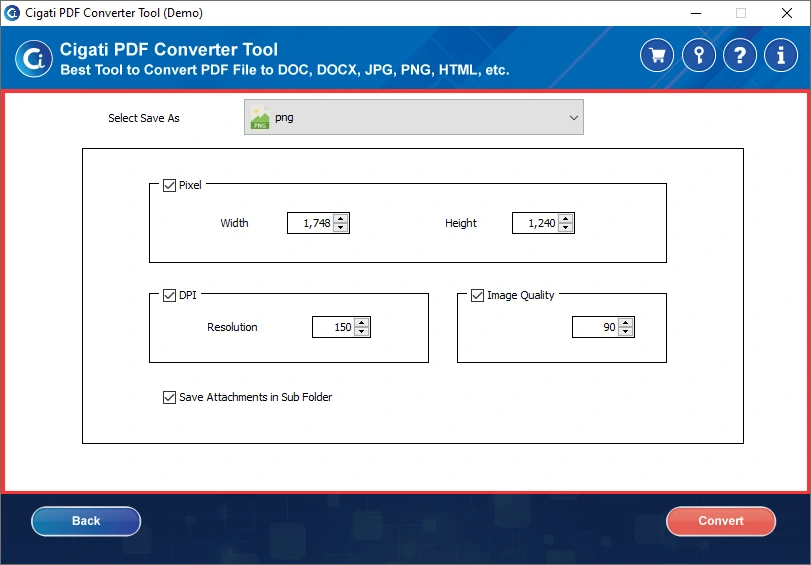Minimize the Cigati window

(x=696, y=13)
